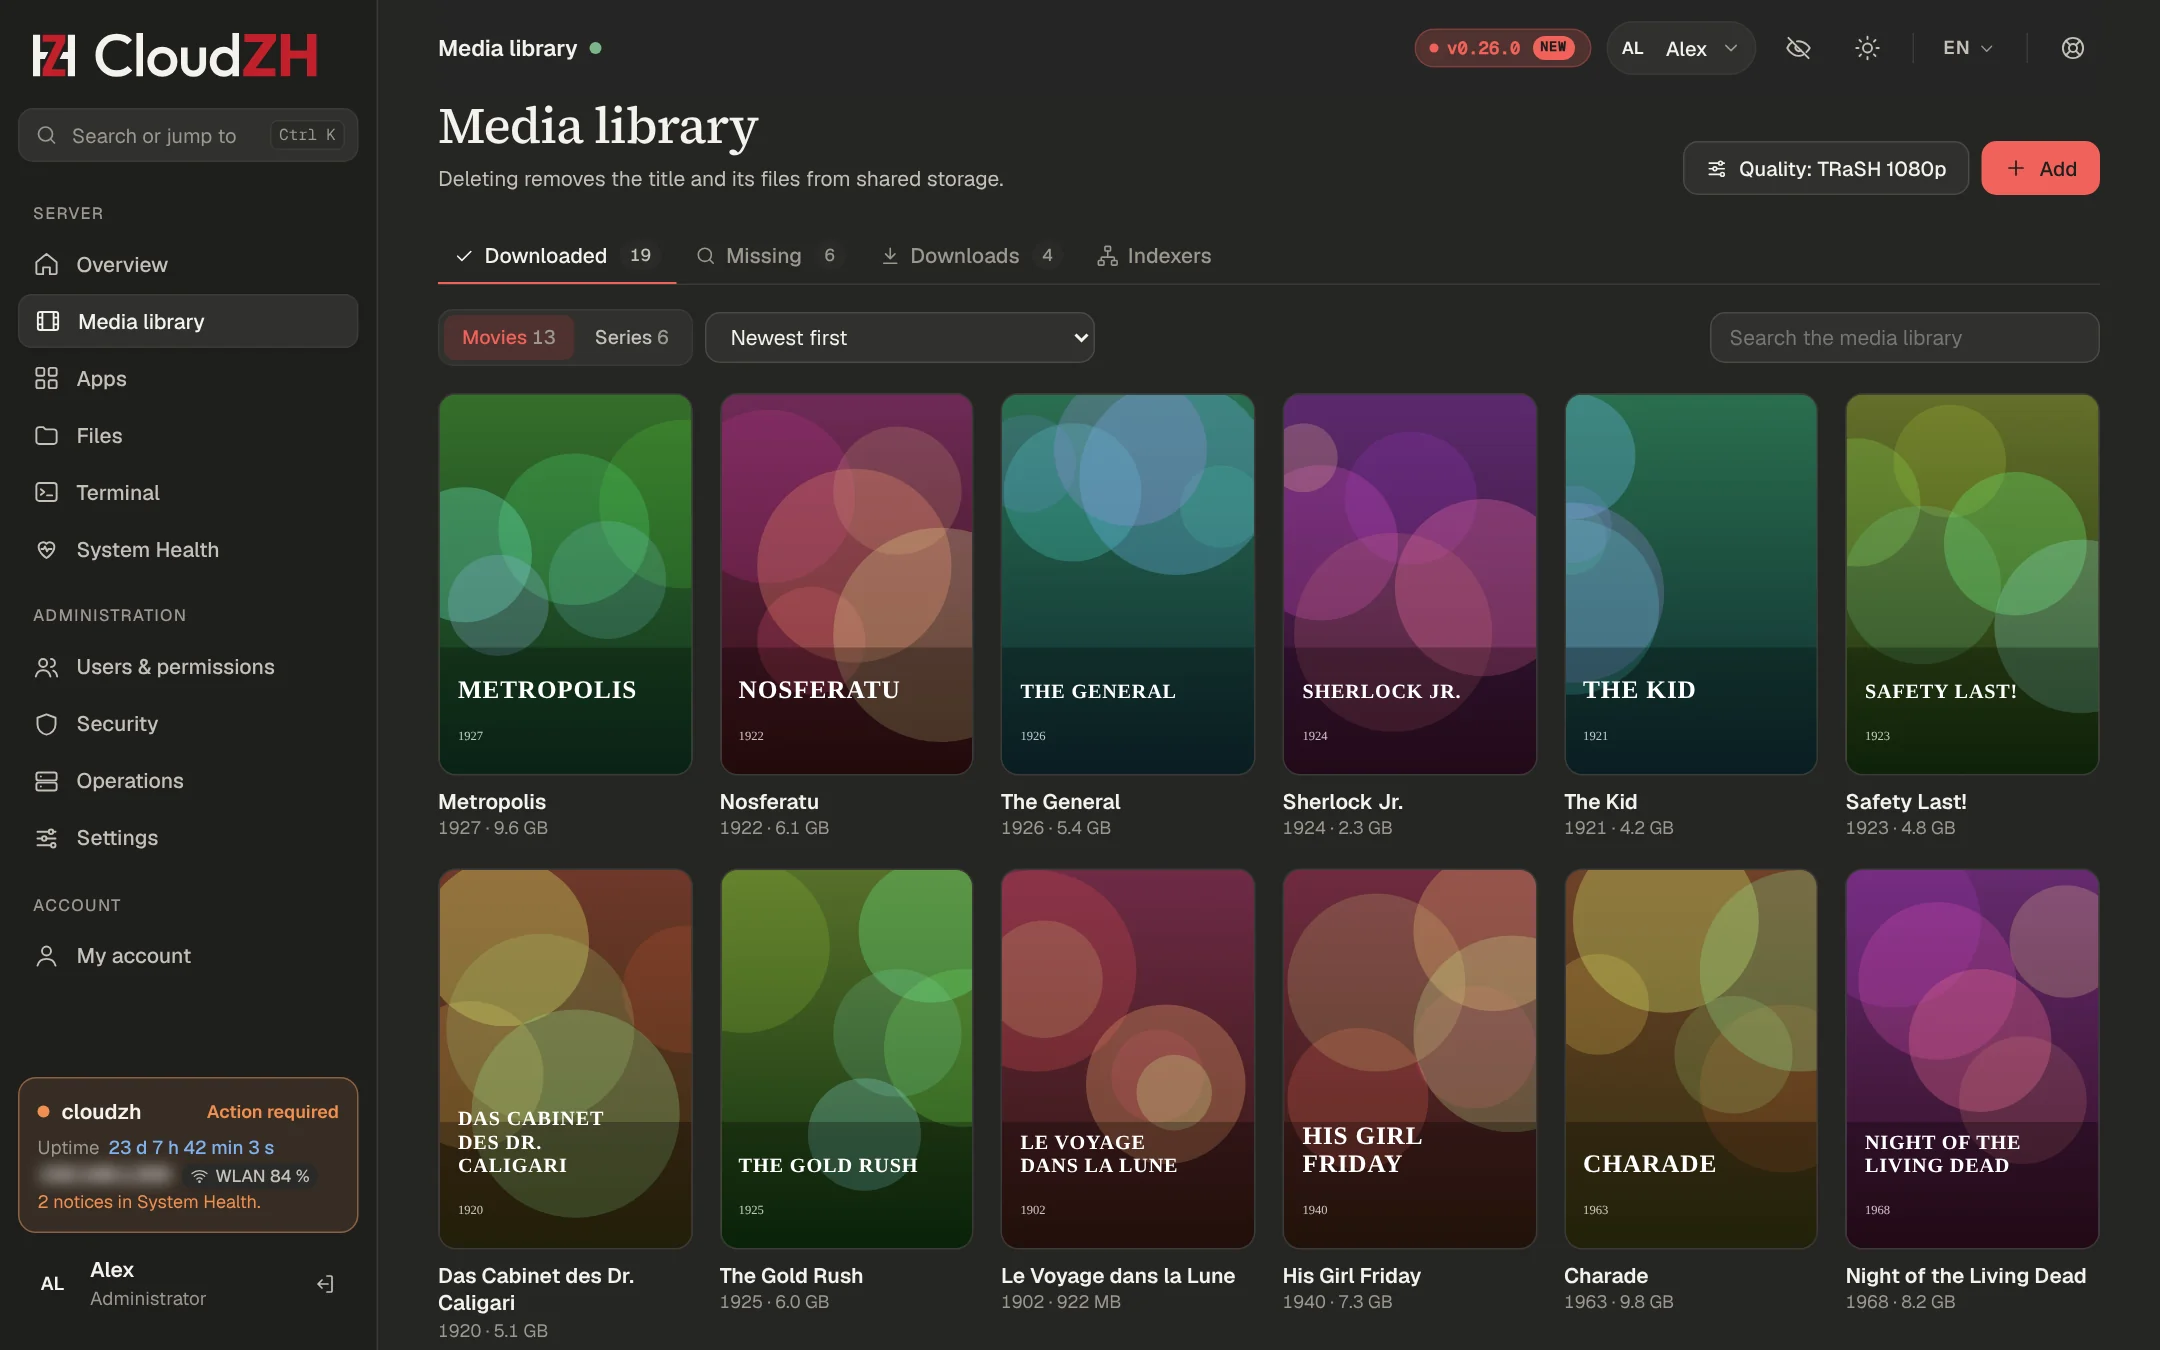Select Media library in the sidebar
Screen dimensions: 2160x1350
[188, 321]
